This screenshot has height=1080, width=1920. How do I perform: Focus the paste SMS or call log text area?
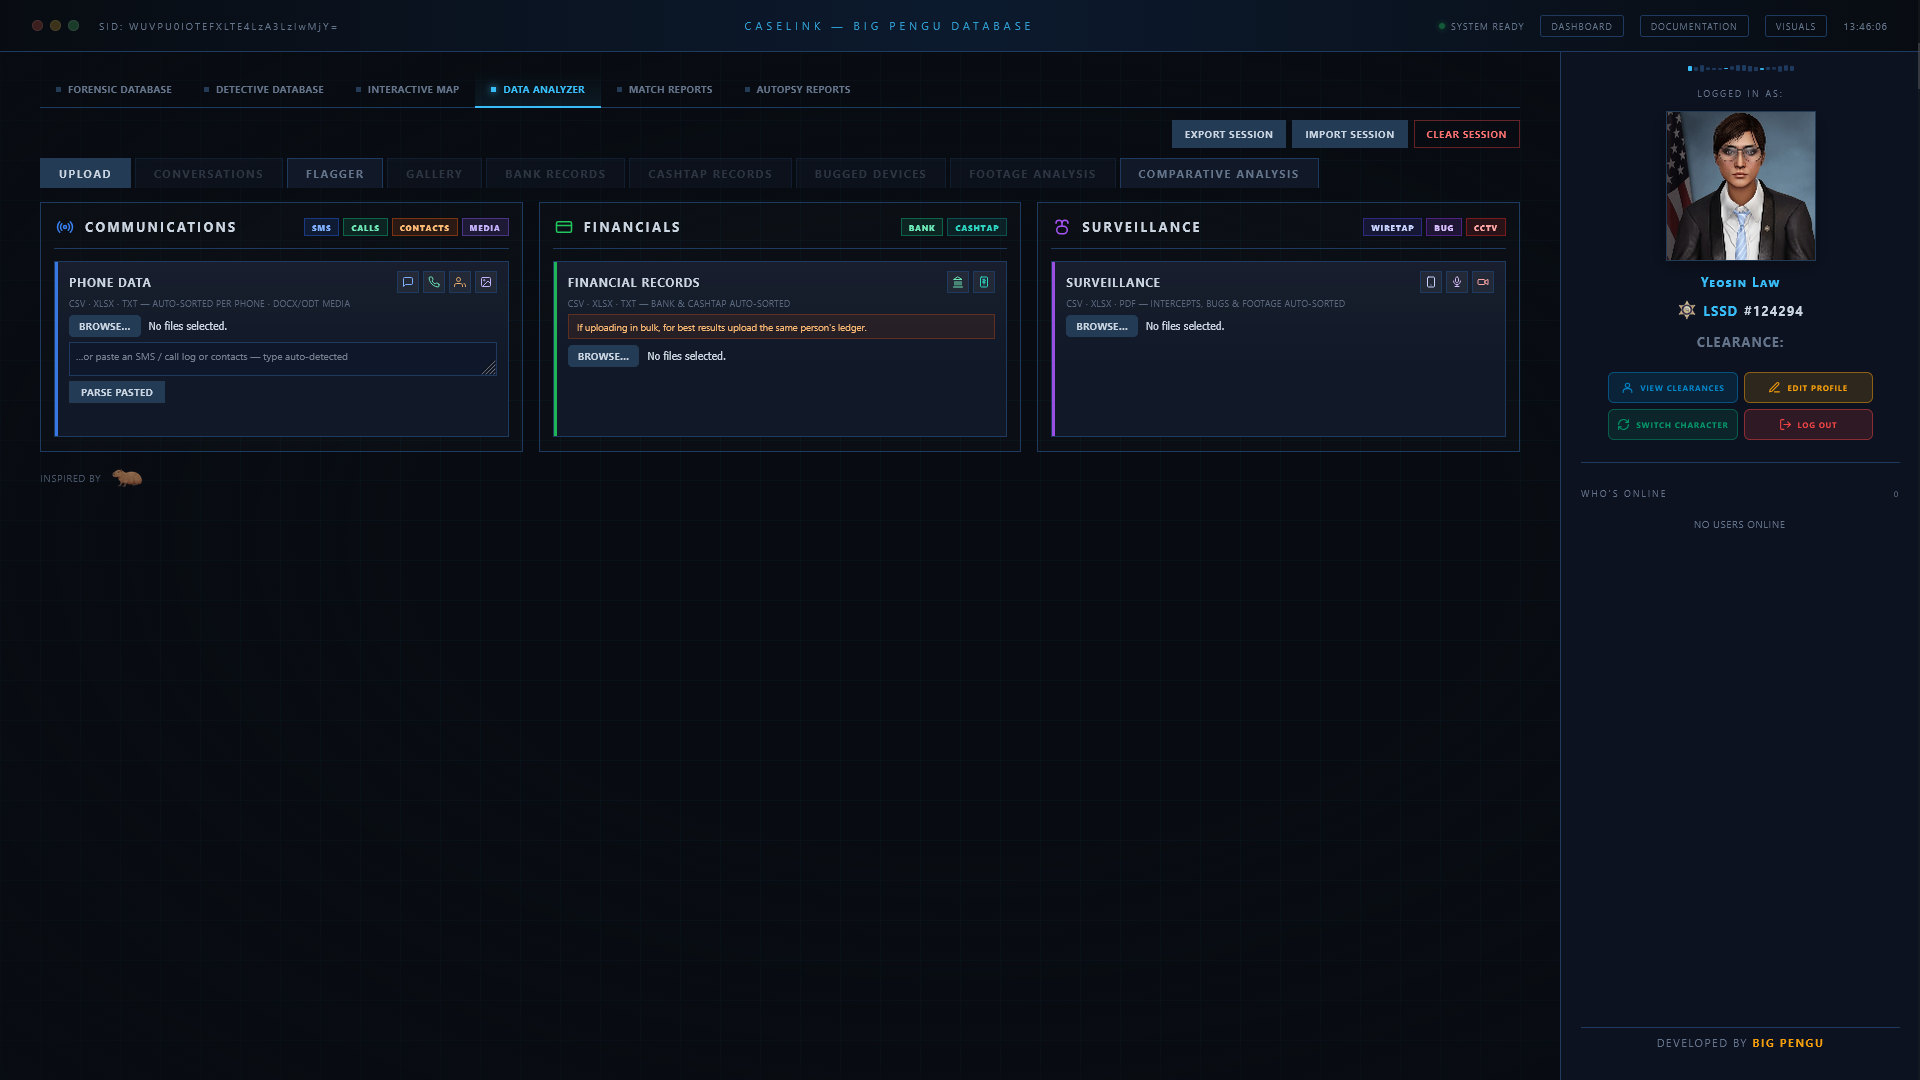point(283,359)
